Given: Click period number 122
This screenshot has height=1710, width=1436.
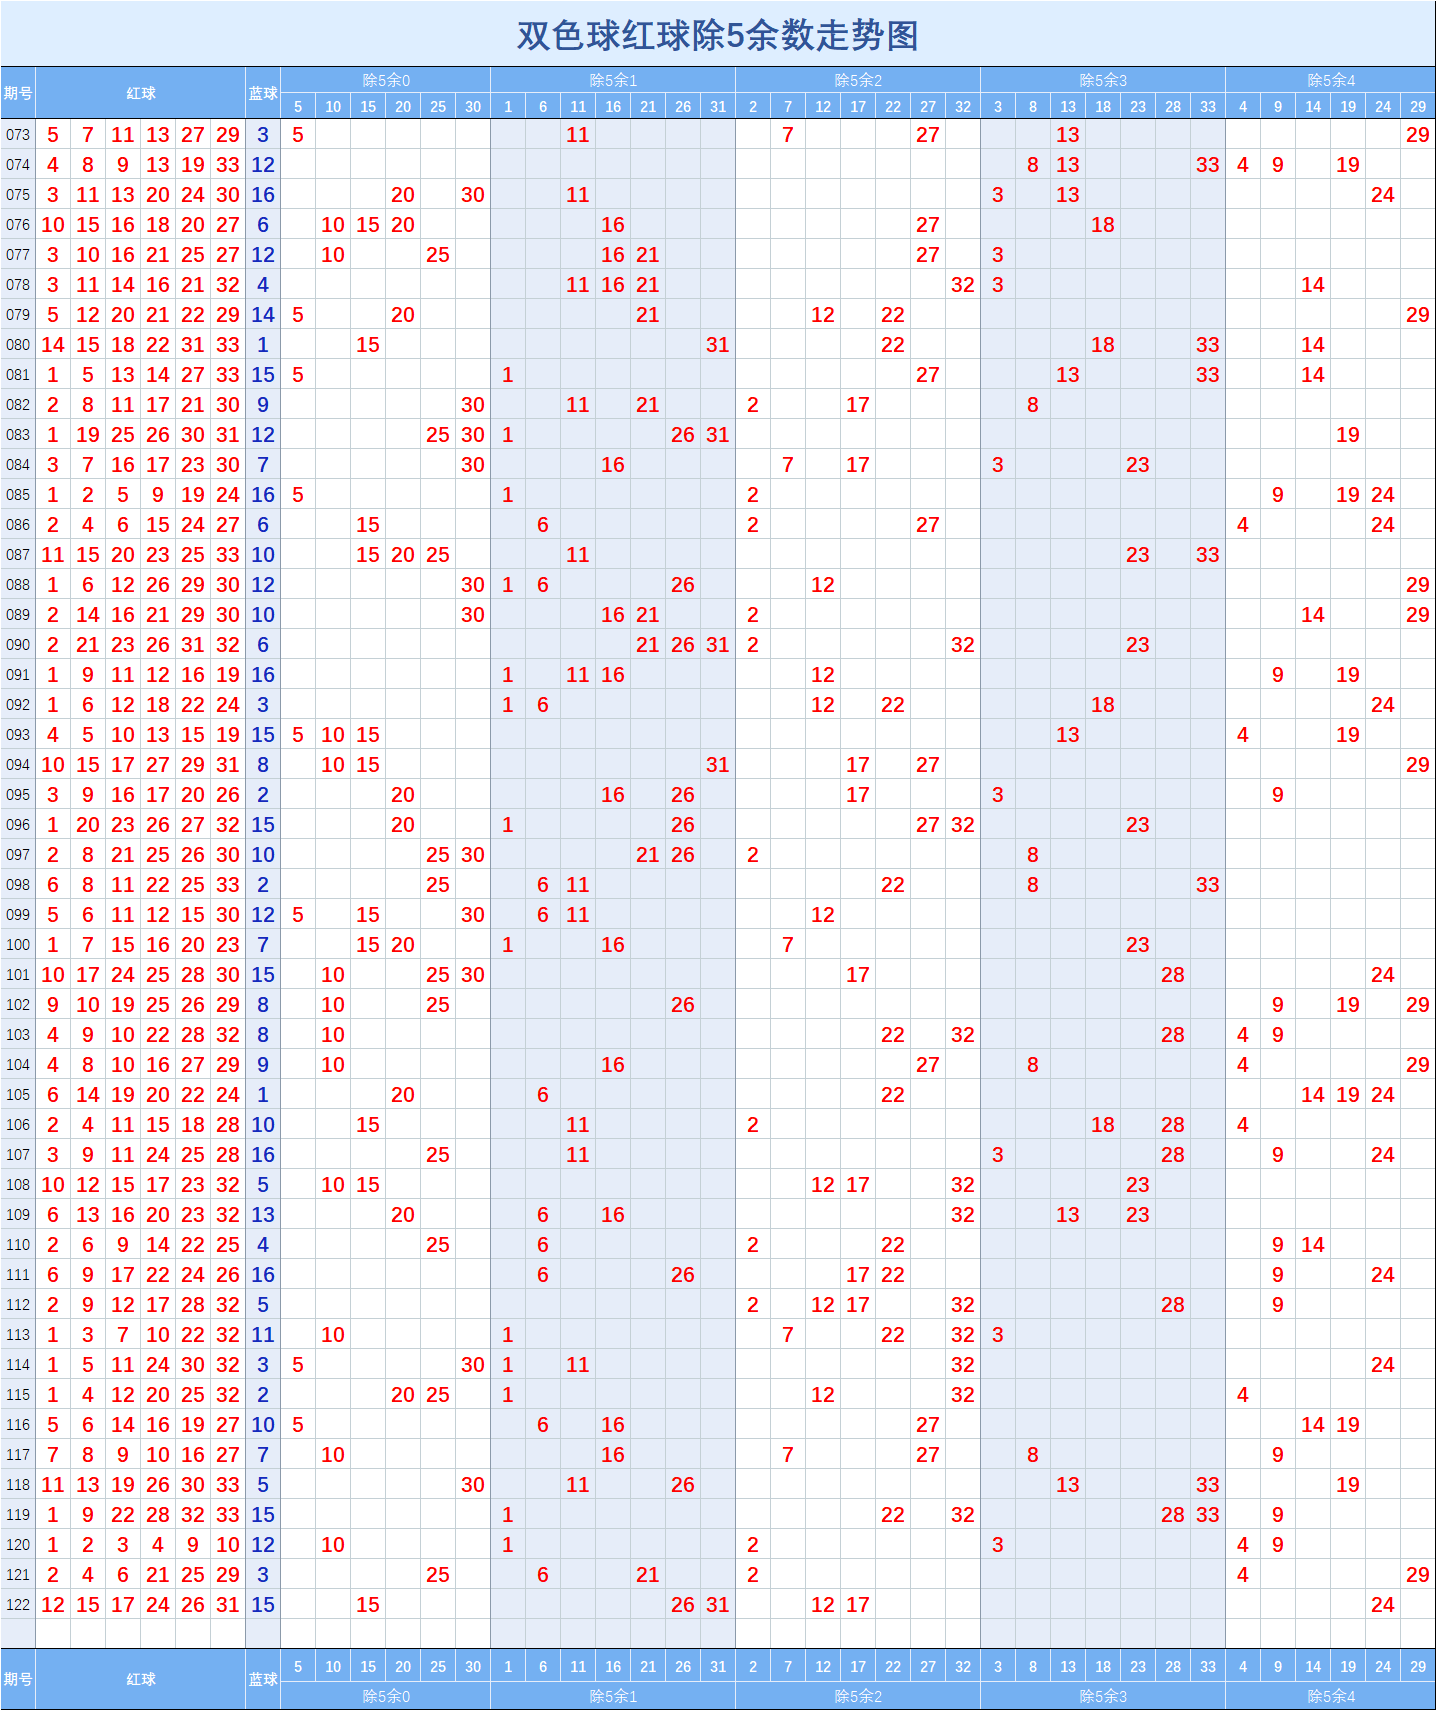Looking at the screenshot, I should 18,1604.
